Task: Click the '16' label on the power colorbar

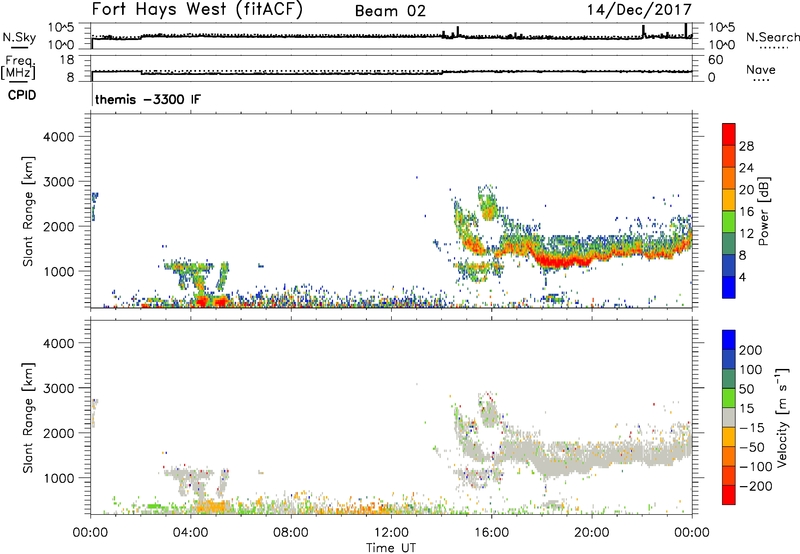Action: [x=746, y=211]
